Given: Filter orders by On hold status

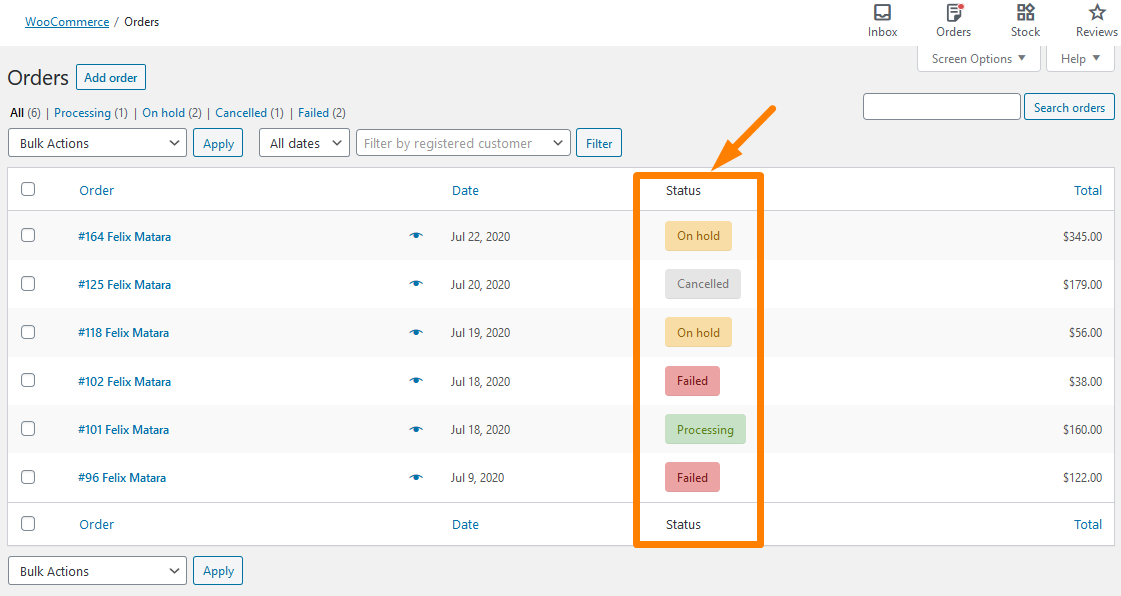Looking at the screenshot, I should point(164,113).
